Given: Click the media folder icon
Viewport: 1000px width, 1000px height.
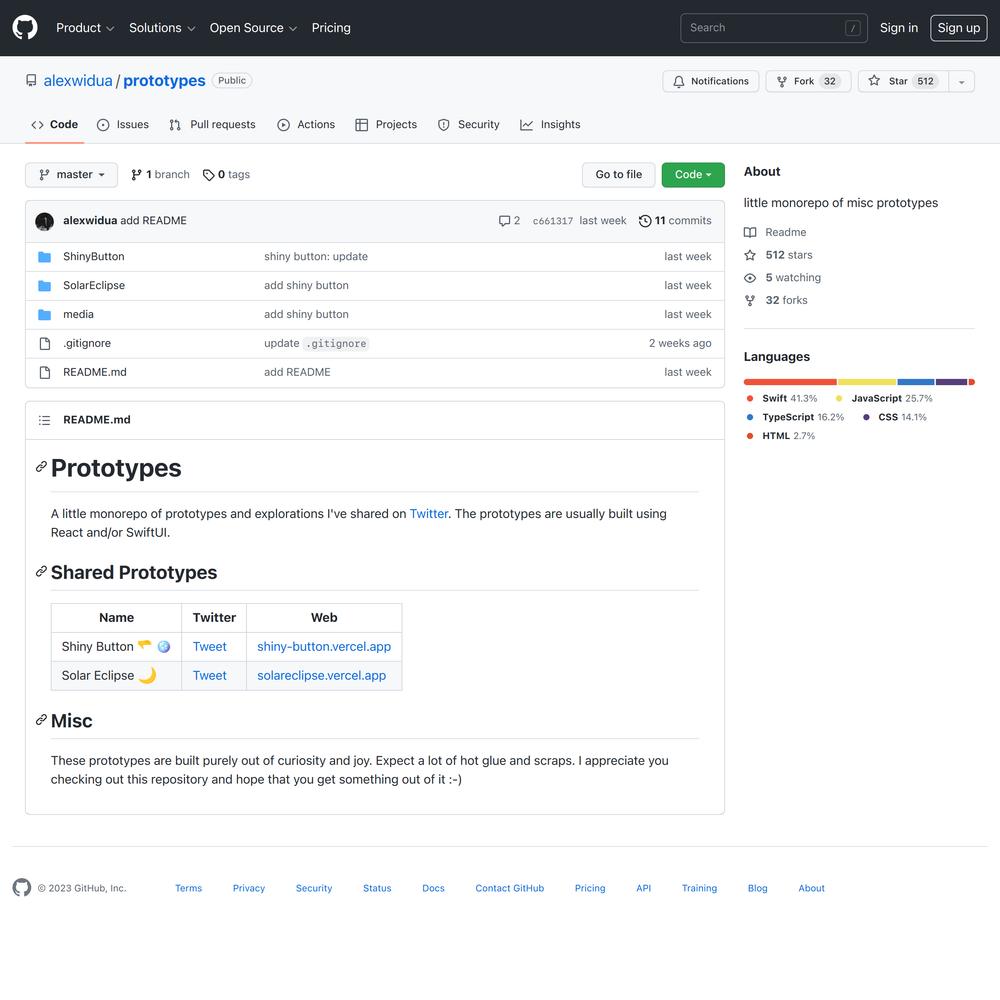Looking at the screenshot, I should pos(45,314).
